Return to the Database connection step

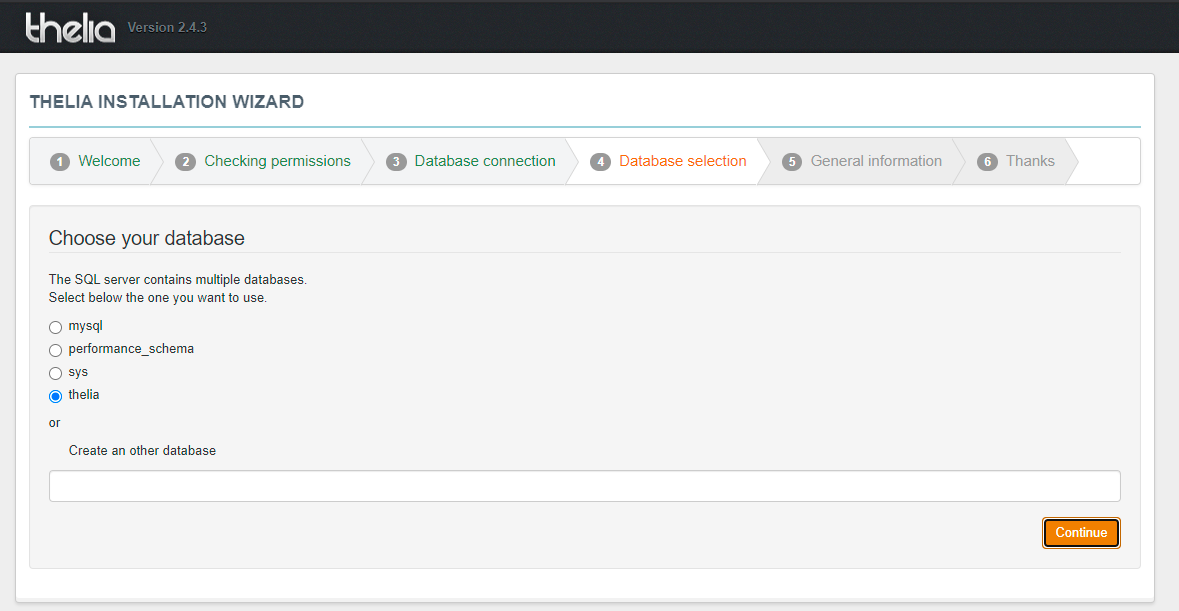click(x=485, y=161)
